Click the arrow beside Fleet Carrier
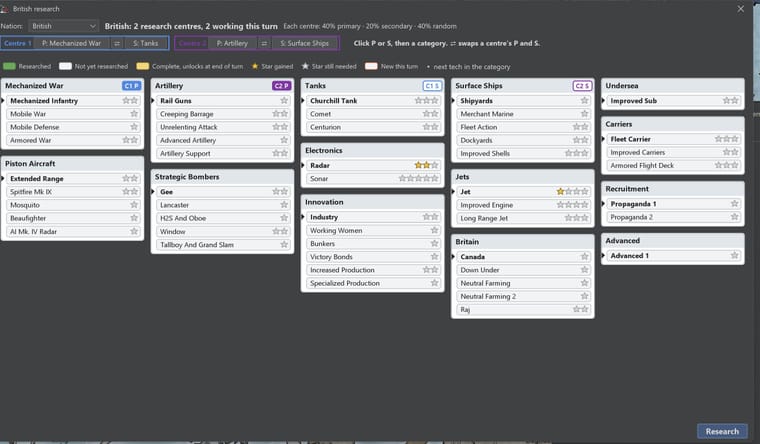Image resolution: width=760 pixels, height=444 pixels. coord(603,139)
